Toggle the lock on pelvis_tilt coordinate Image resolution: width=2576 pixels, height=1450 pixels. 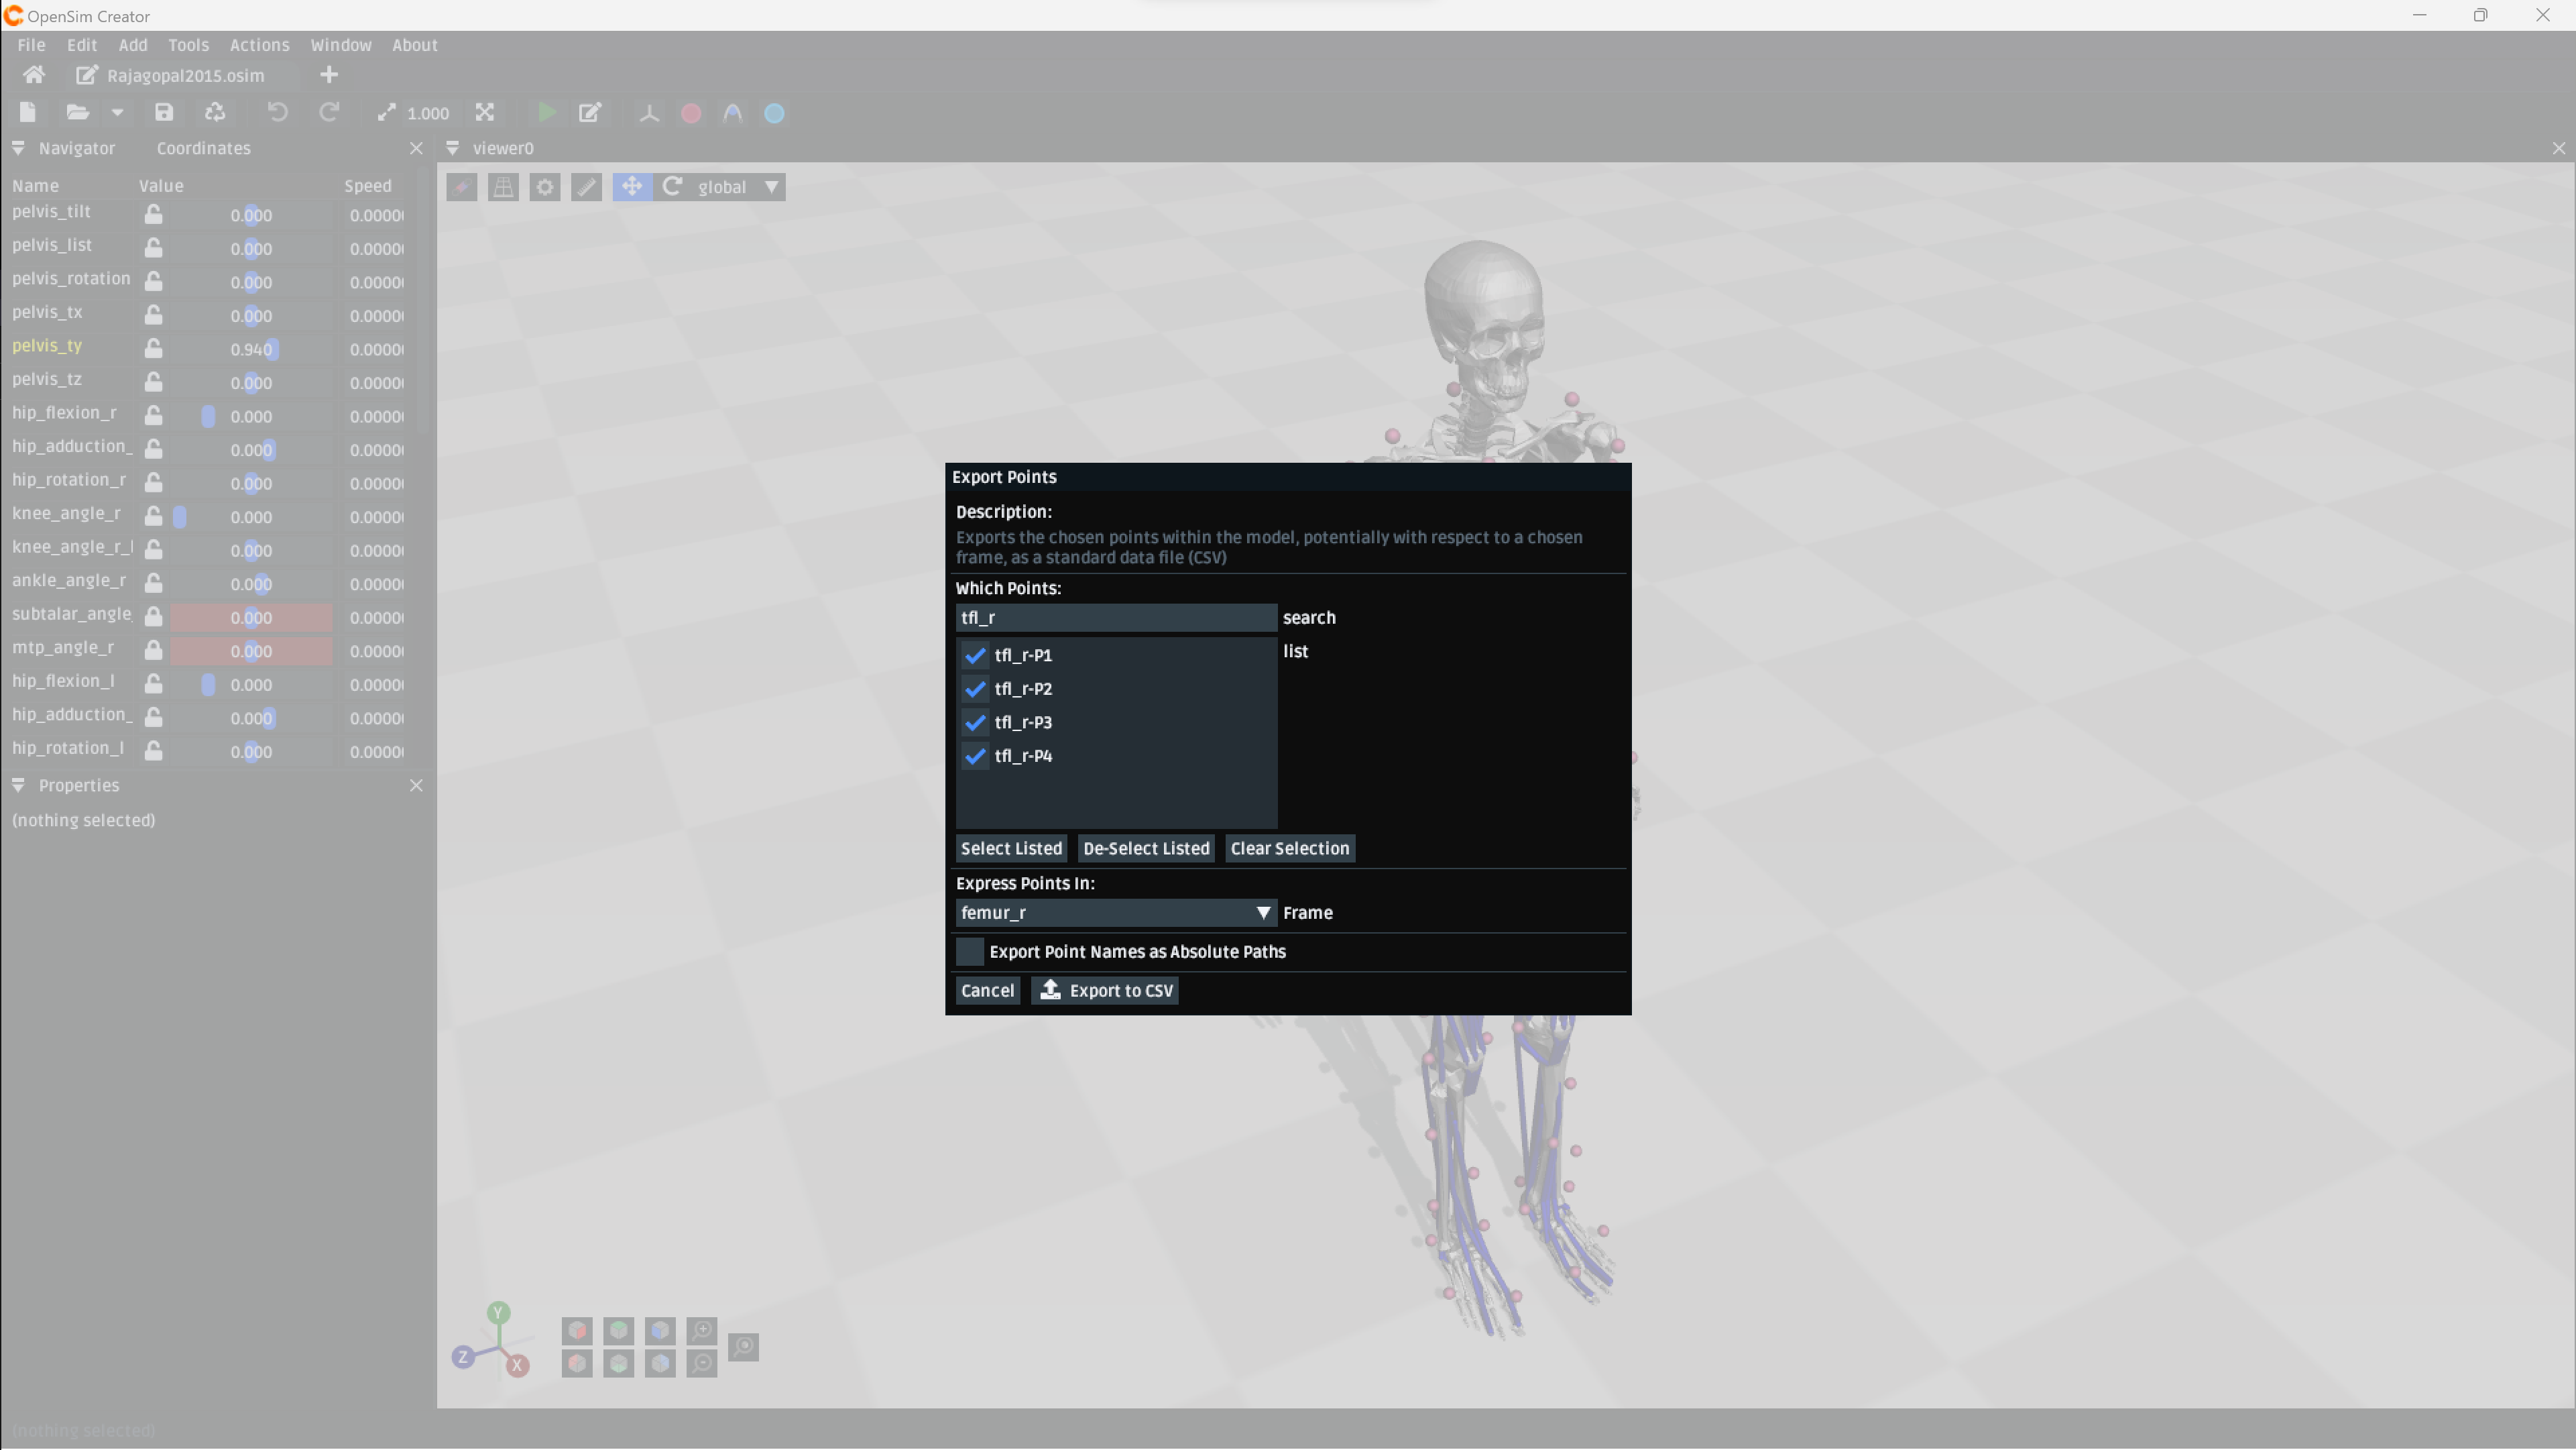[x=153, y=214]
